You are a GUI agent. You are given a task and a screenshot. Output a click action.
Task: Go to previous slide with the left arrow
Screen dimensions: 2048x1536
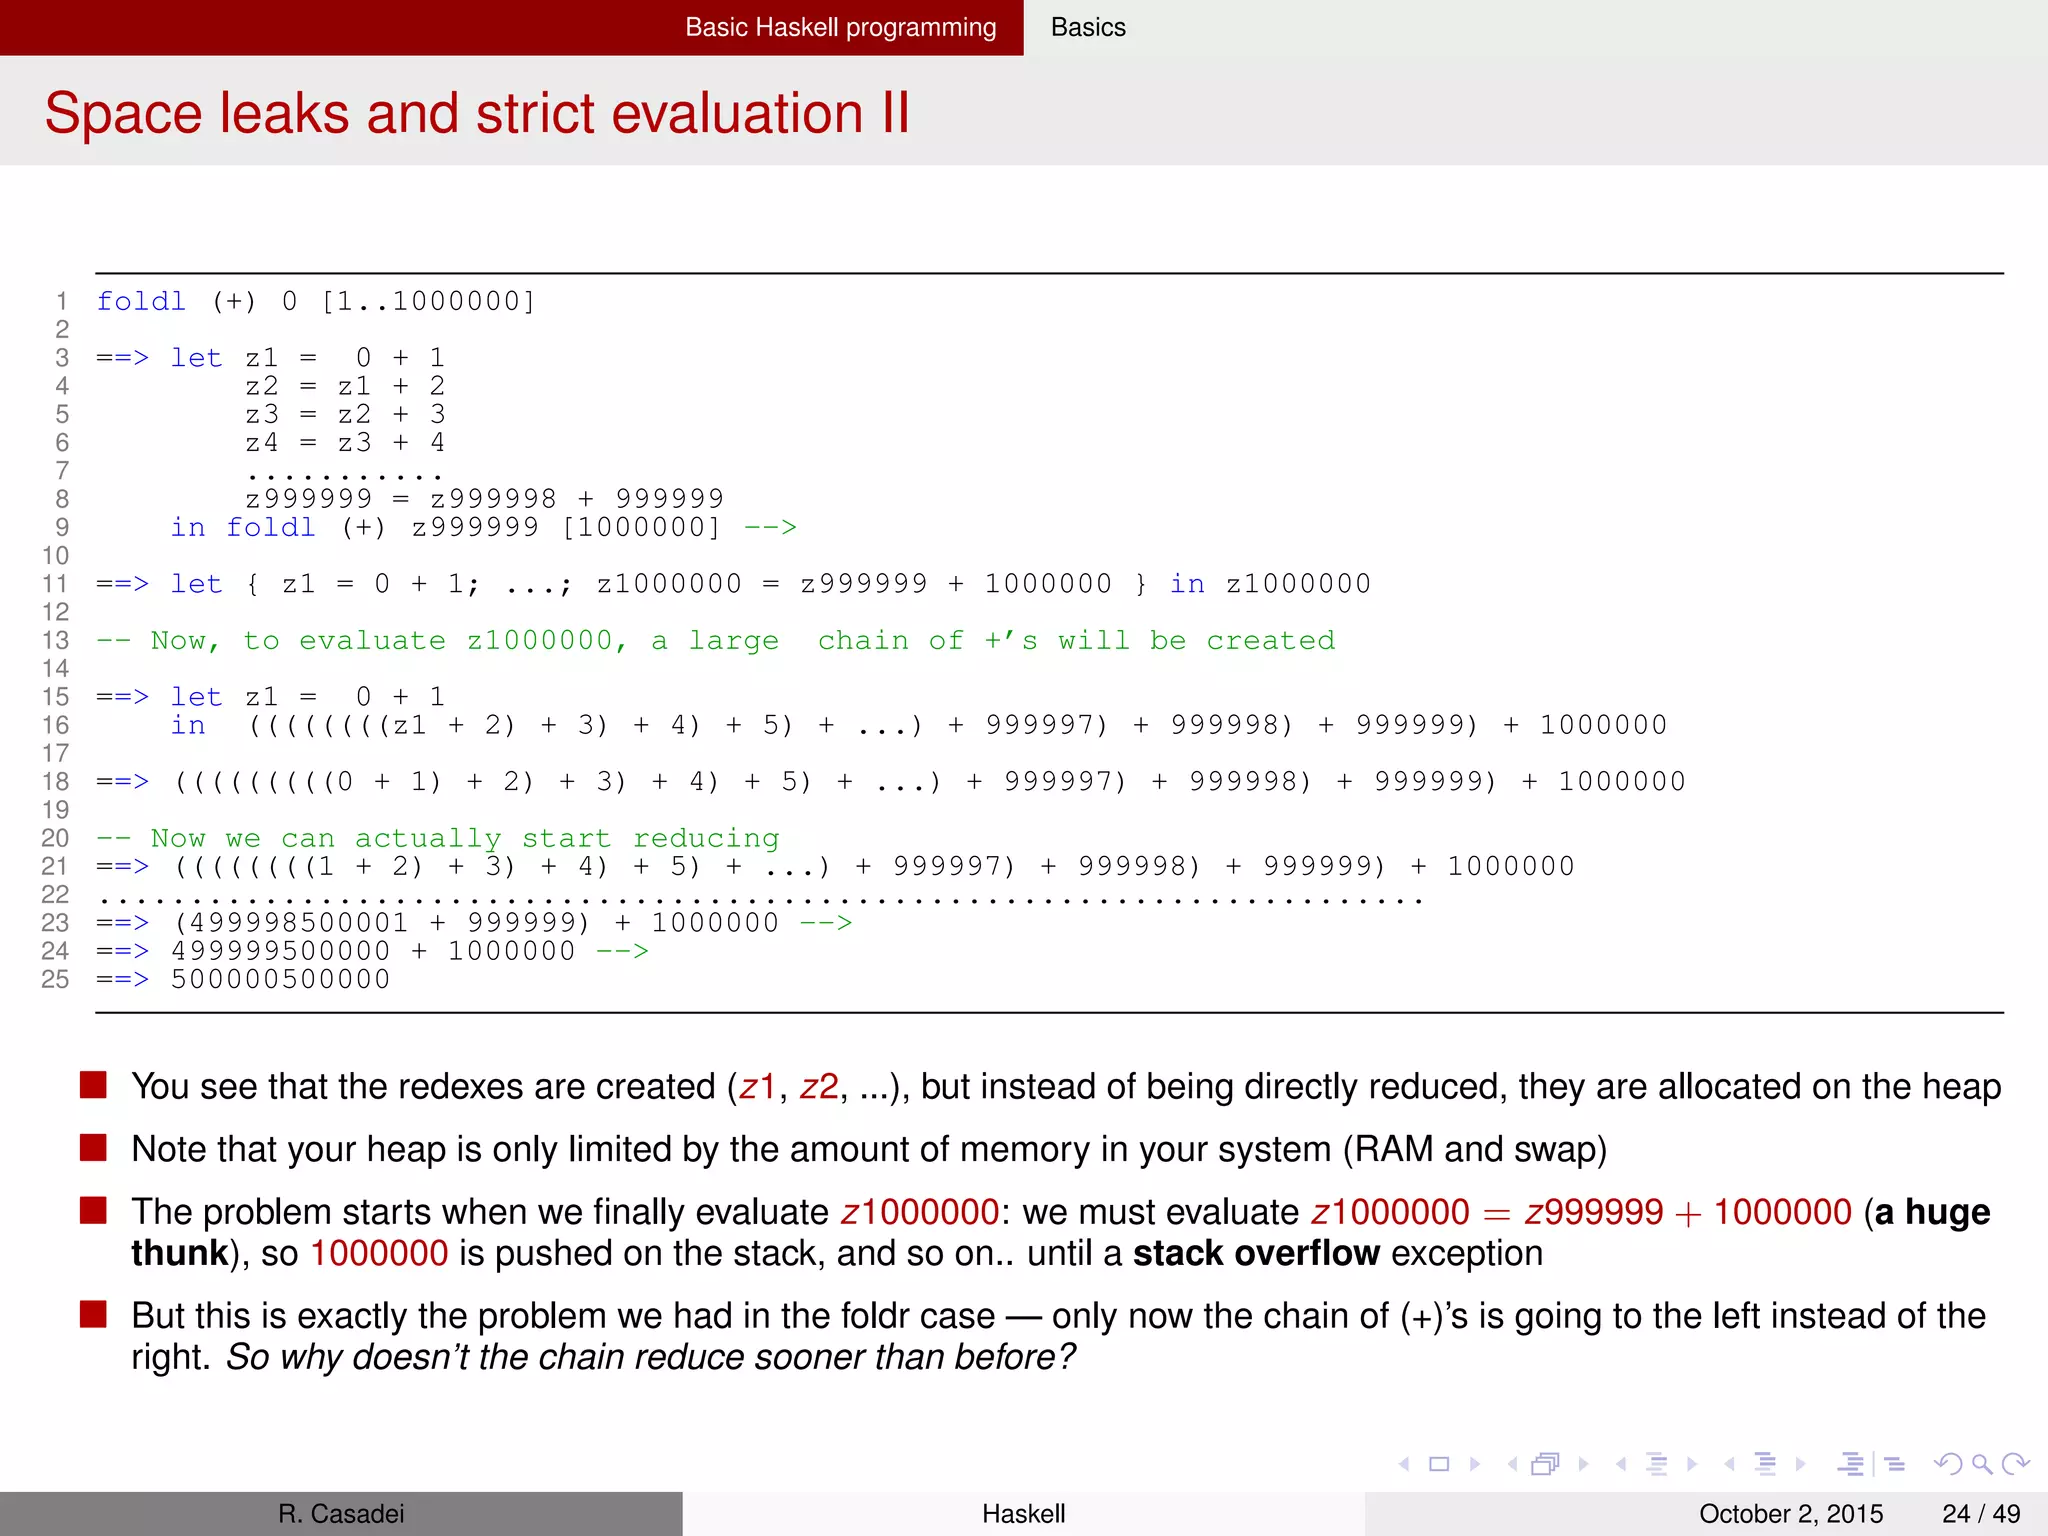(x=1404, y=1464)
